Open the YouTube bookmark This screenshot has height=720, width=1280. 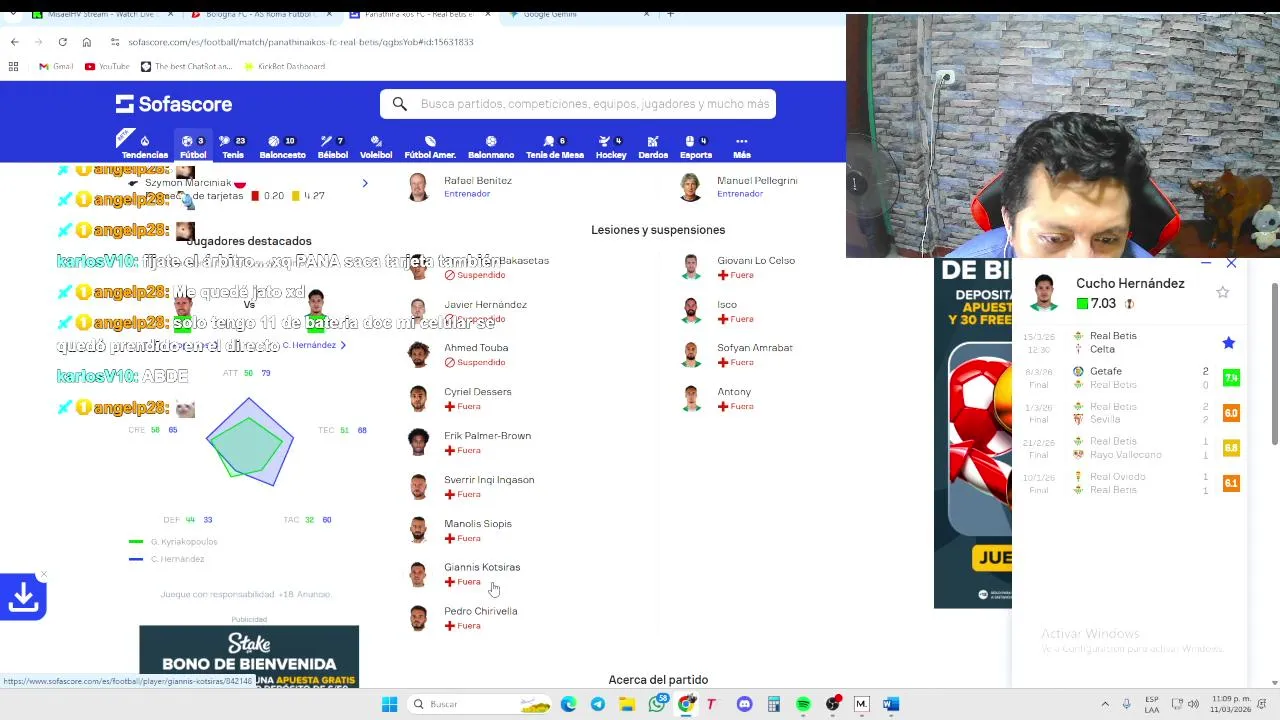[x=108, y=66]
